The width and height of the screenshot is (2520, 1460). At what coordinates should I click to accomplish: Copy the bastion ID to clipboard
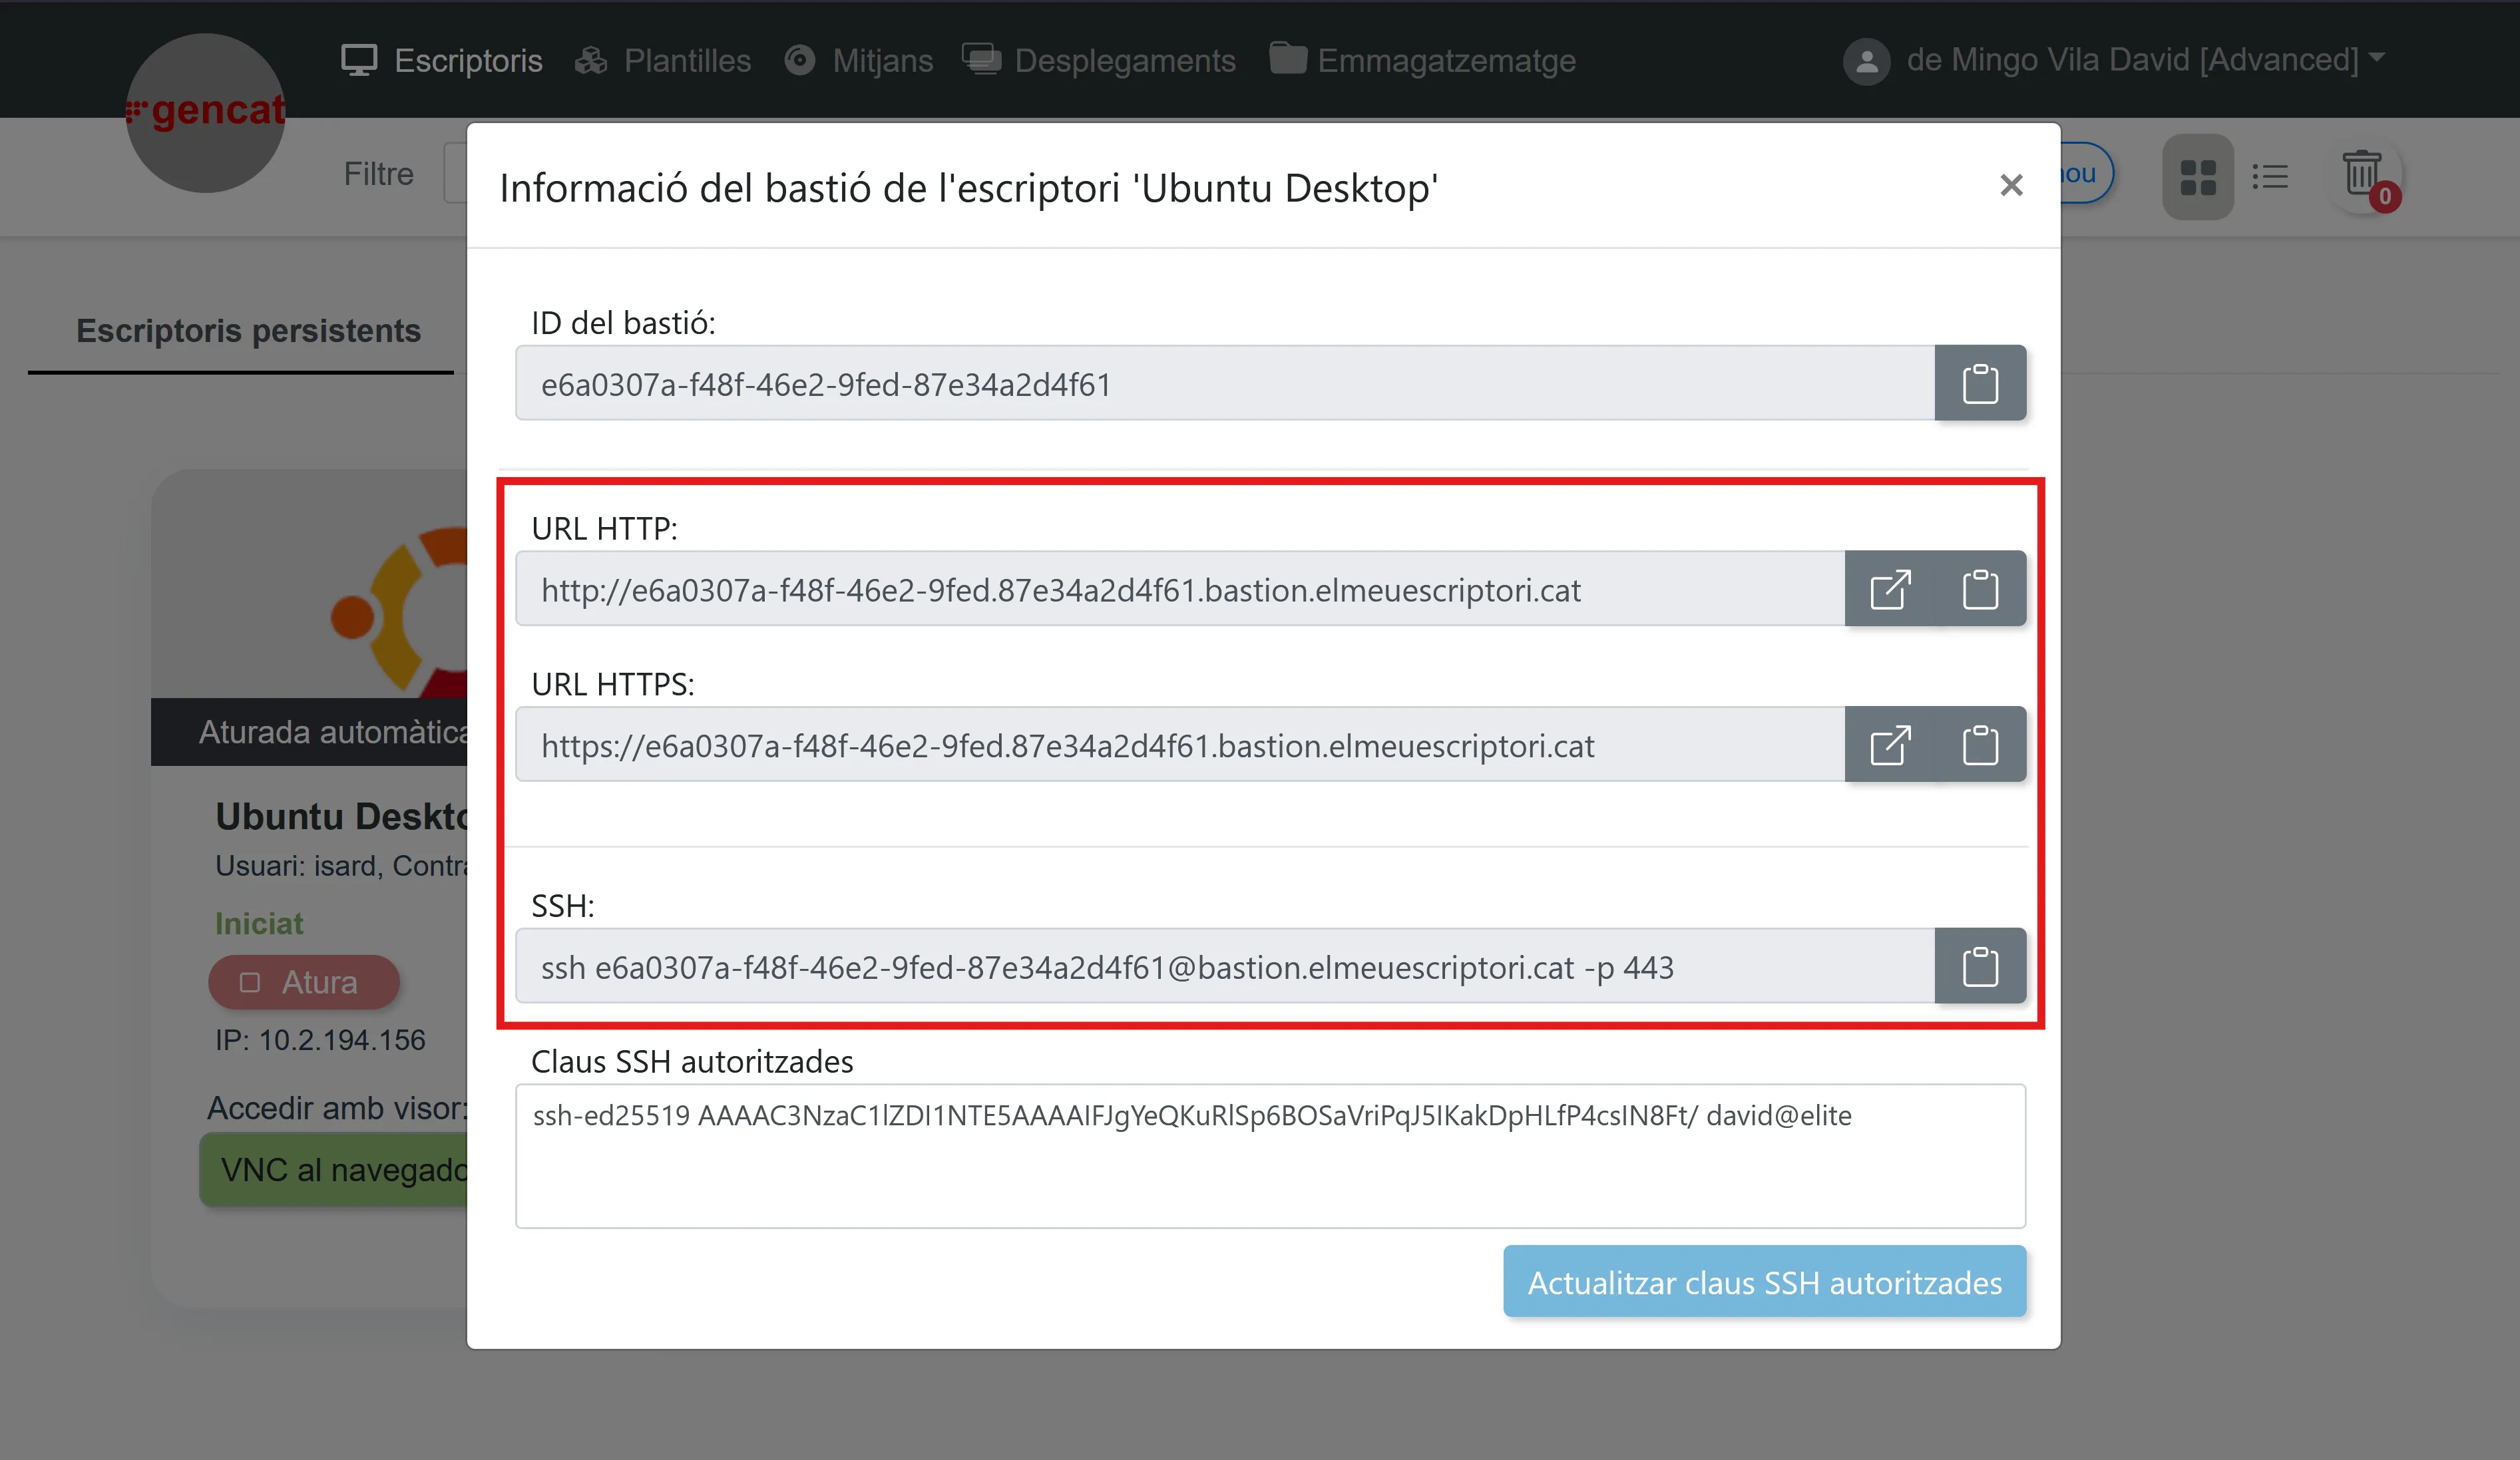tap(1979, 384)
